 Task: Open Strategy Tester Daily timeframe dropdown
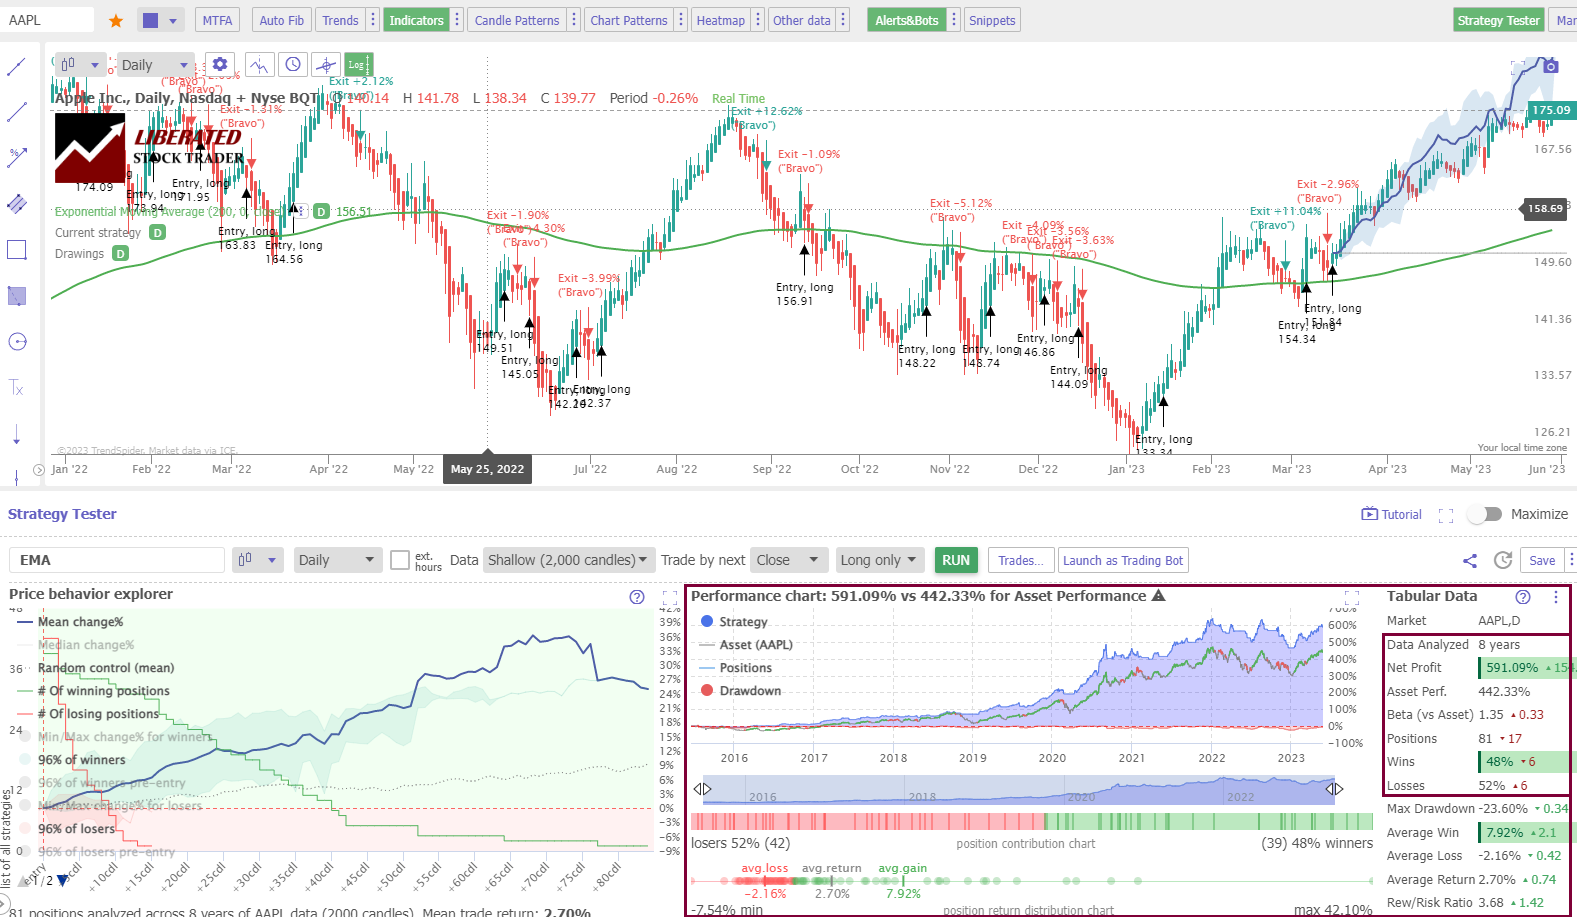point(338,560)
